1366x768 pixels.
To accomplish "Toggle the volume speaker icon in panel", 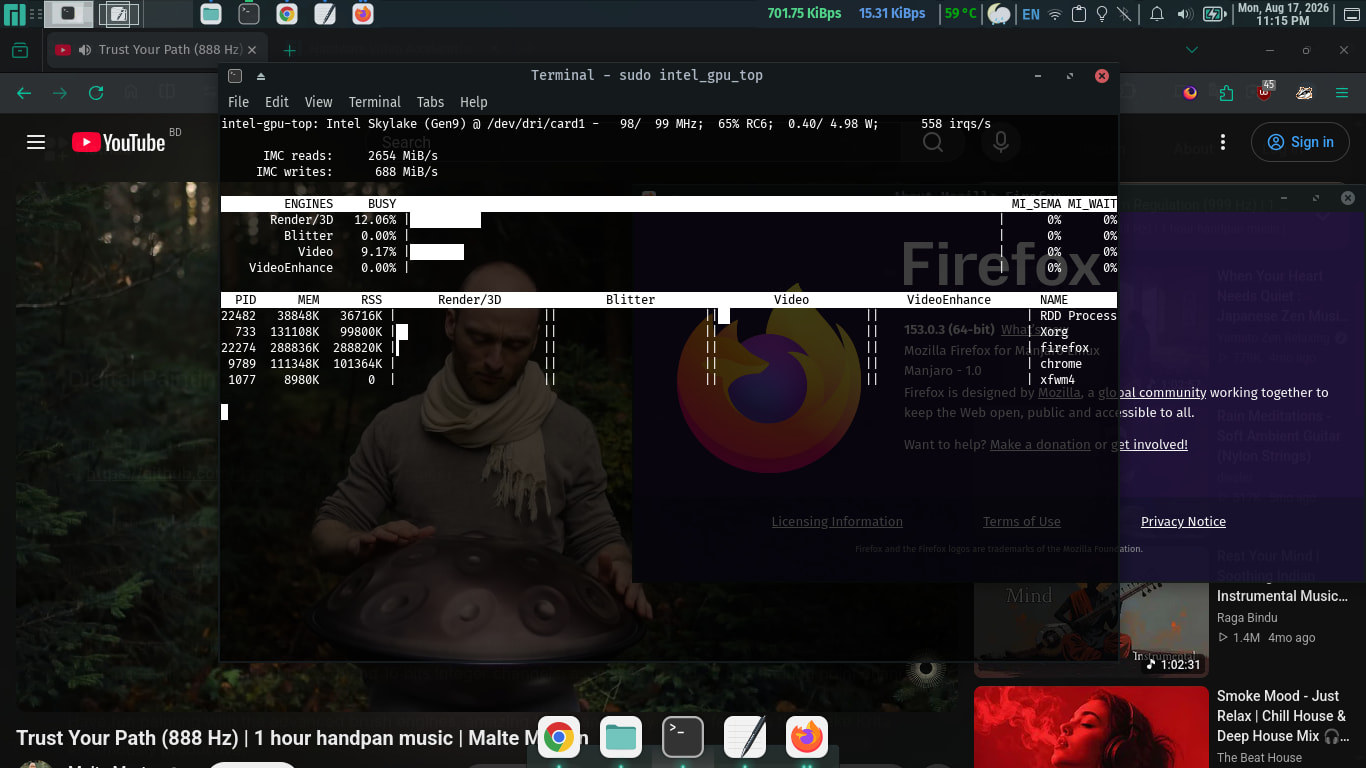I will tap(1185, 14).
